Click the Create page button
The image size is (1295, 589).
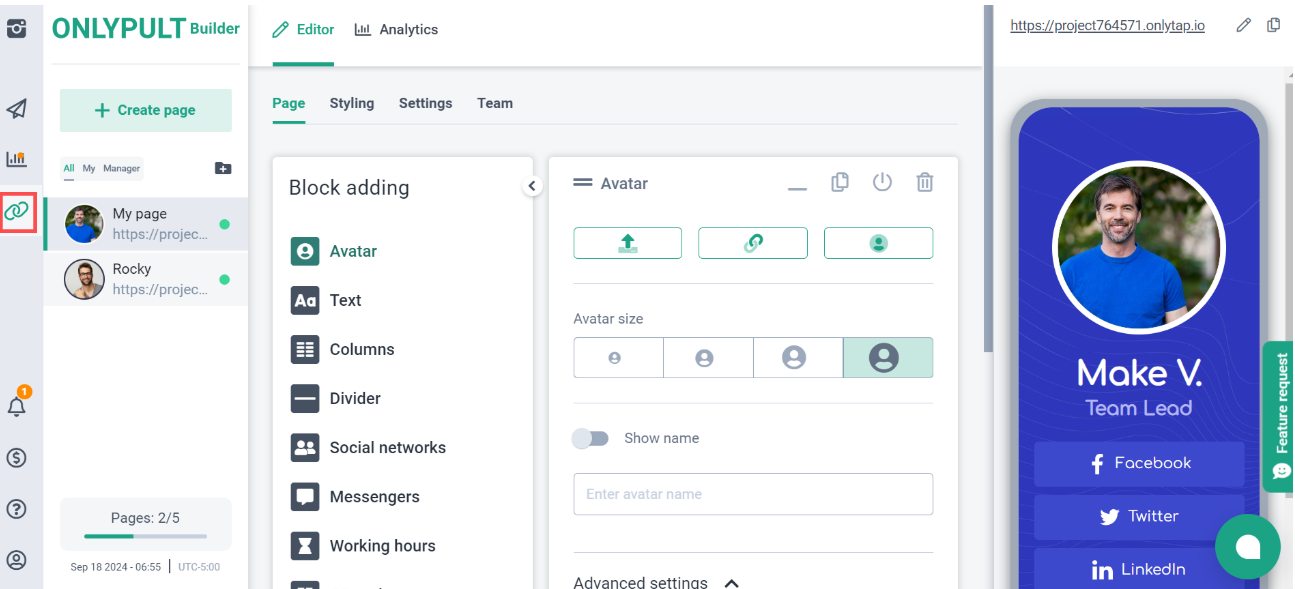(146, 110)
